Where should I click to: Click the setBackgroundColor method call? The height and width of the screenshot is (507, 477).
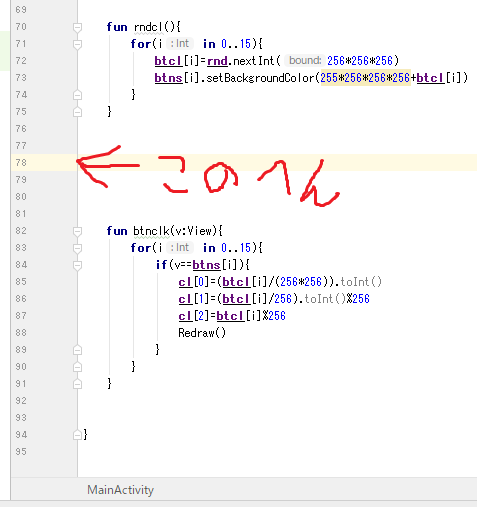point(260,78)
